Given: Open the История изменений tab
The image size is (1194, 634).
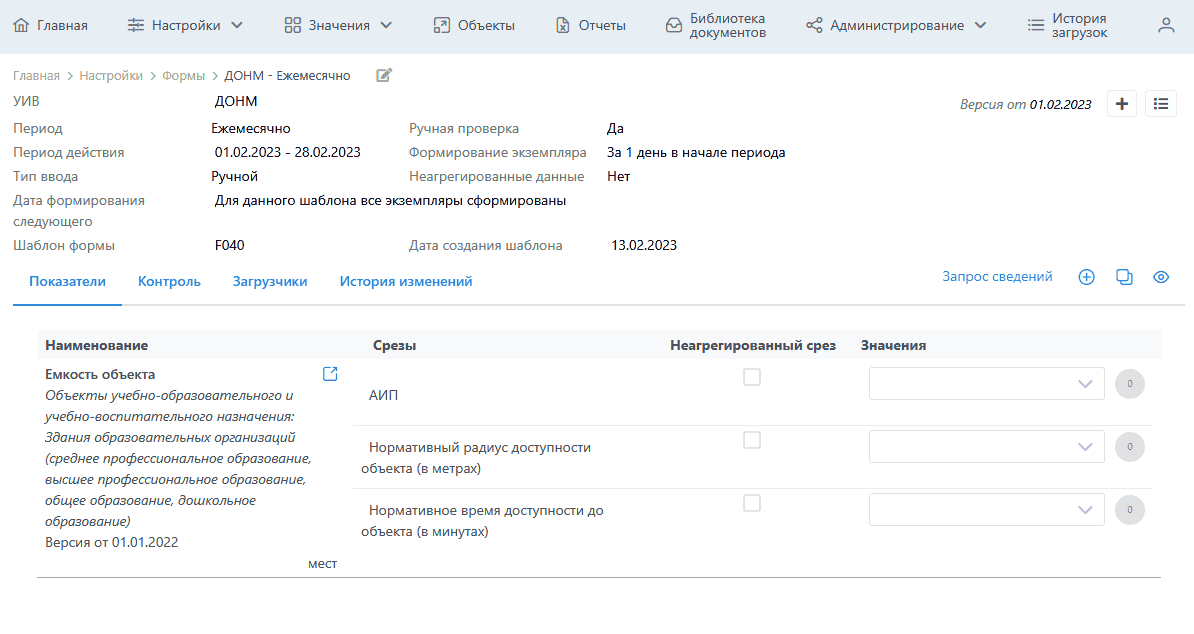Looking at the screenshot, I should coord(405,282).
